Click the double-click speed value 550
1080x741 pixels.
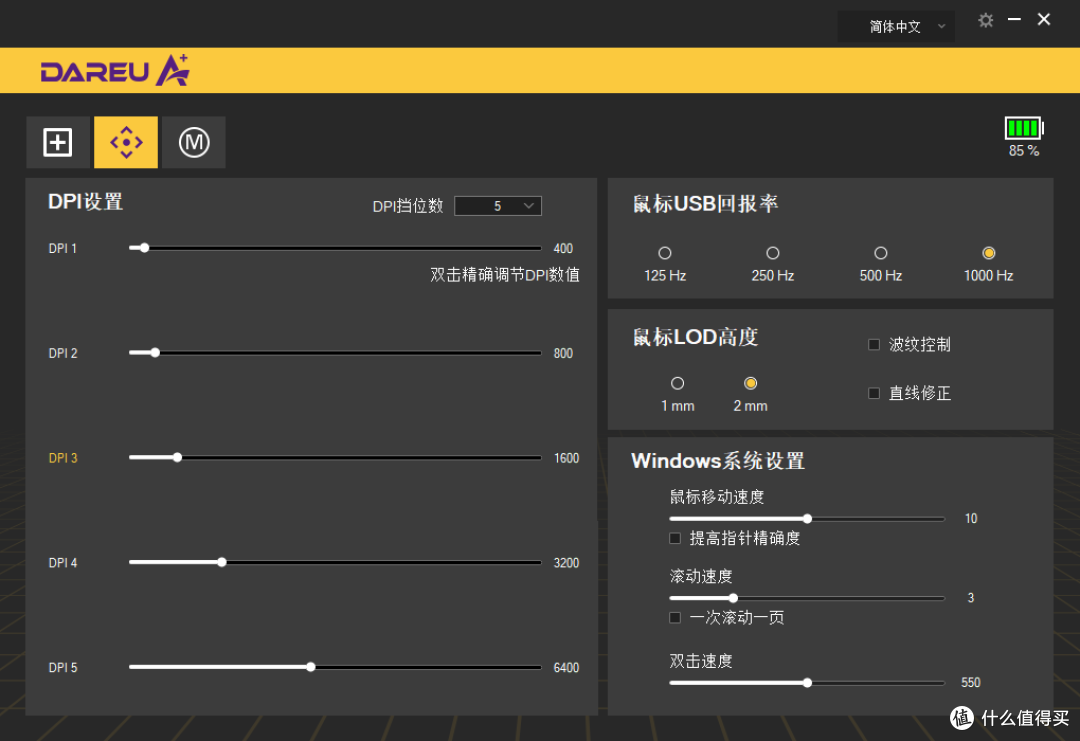coord(970,682)
